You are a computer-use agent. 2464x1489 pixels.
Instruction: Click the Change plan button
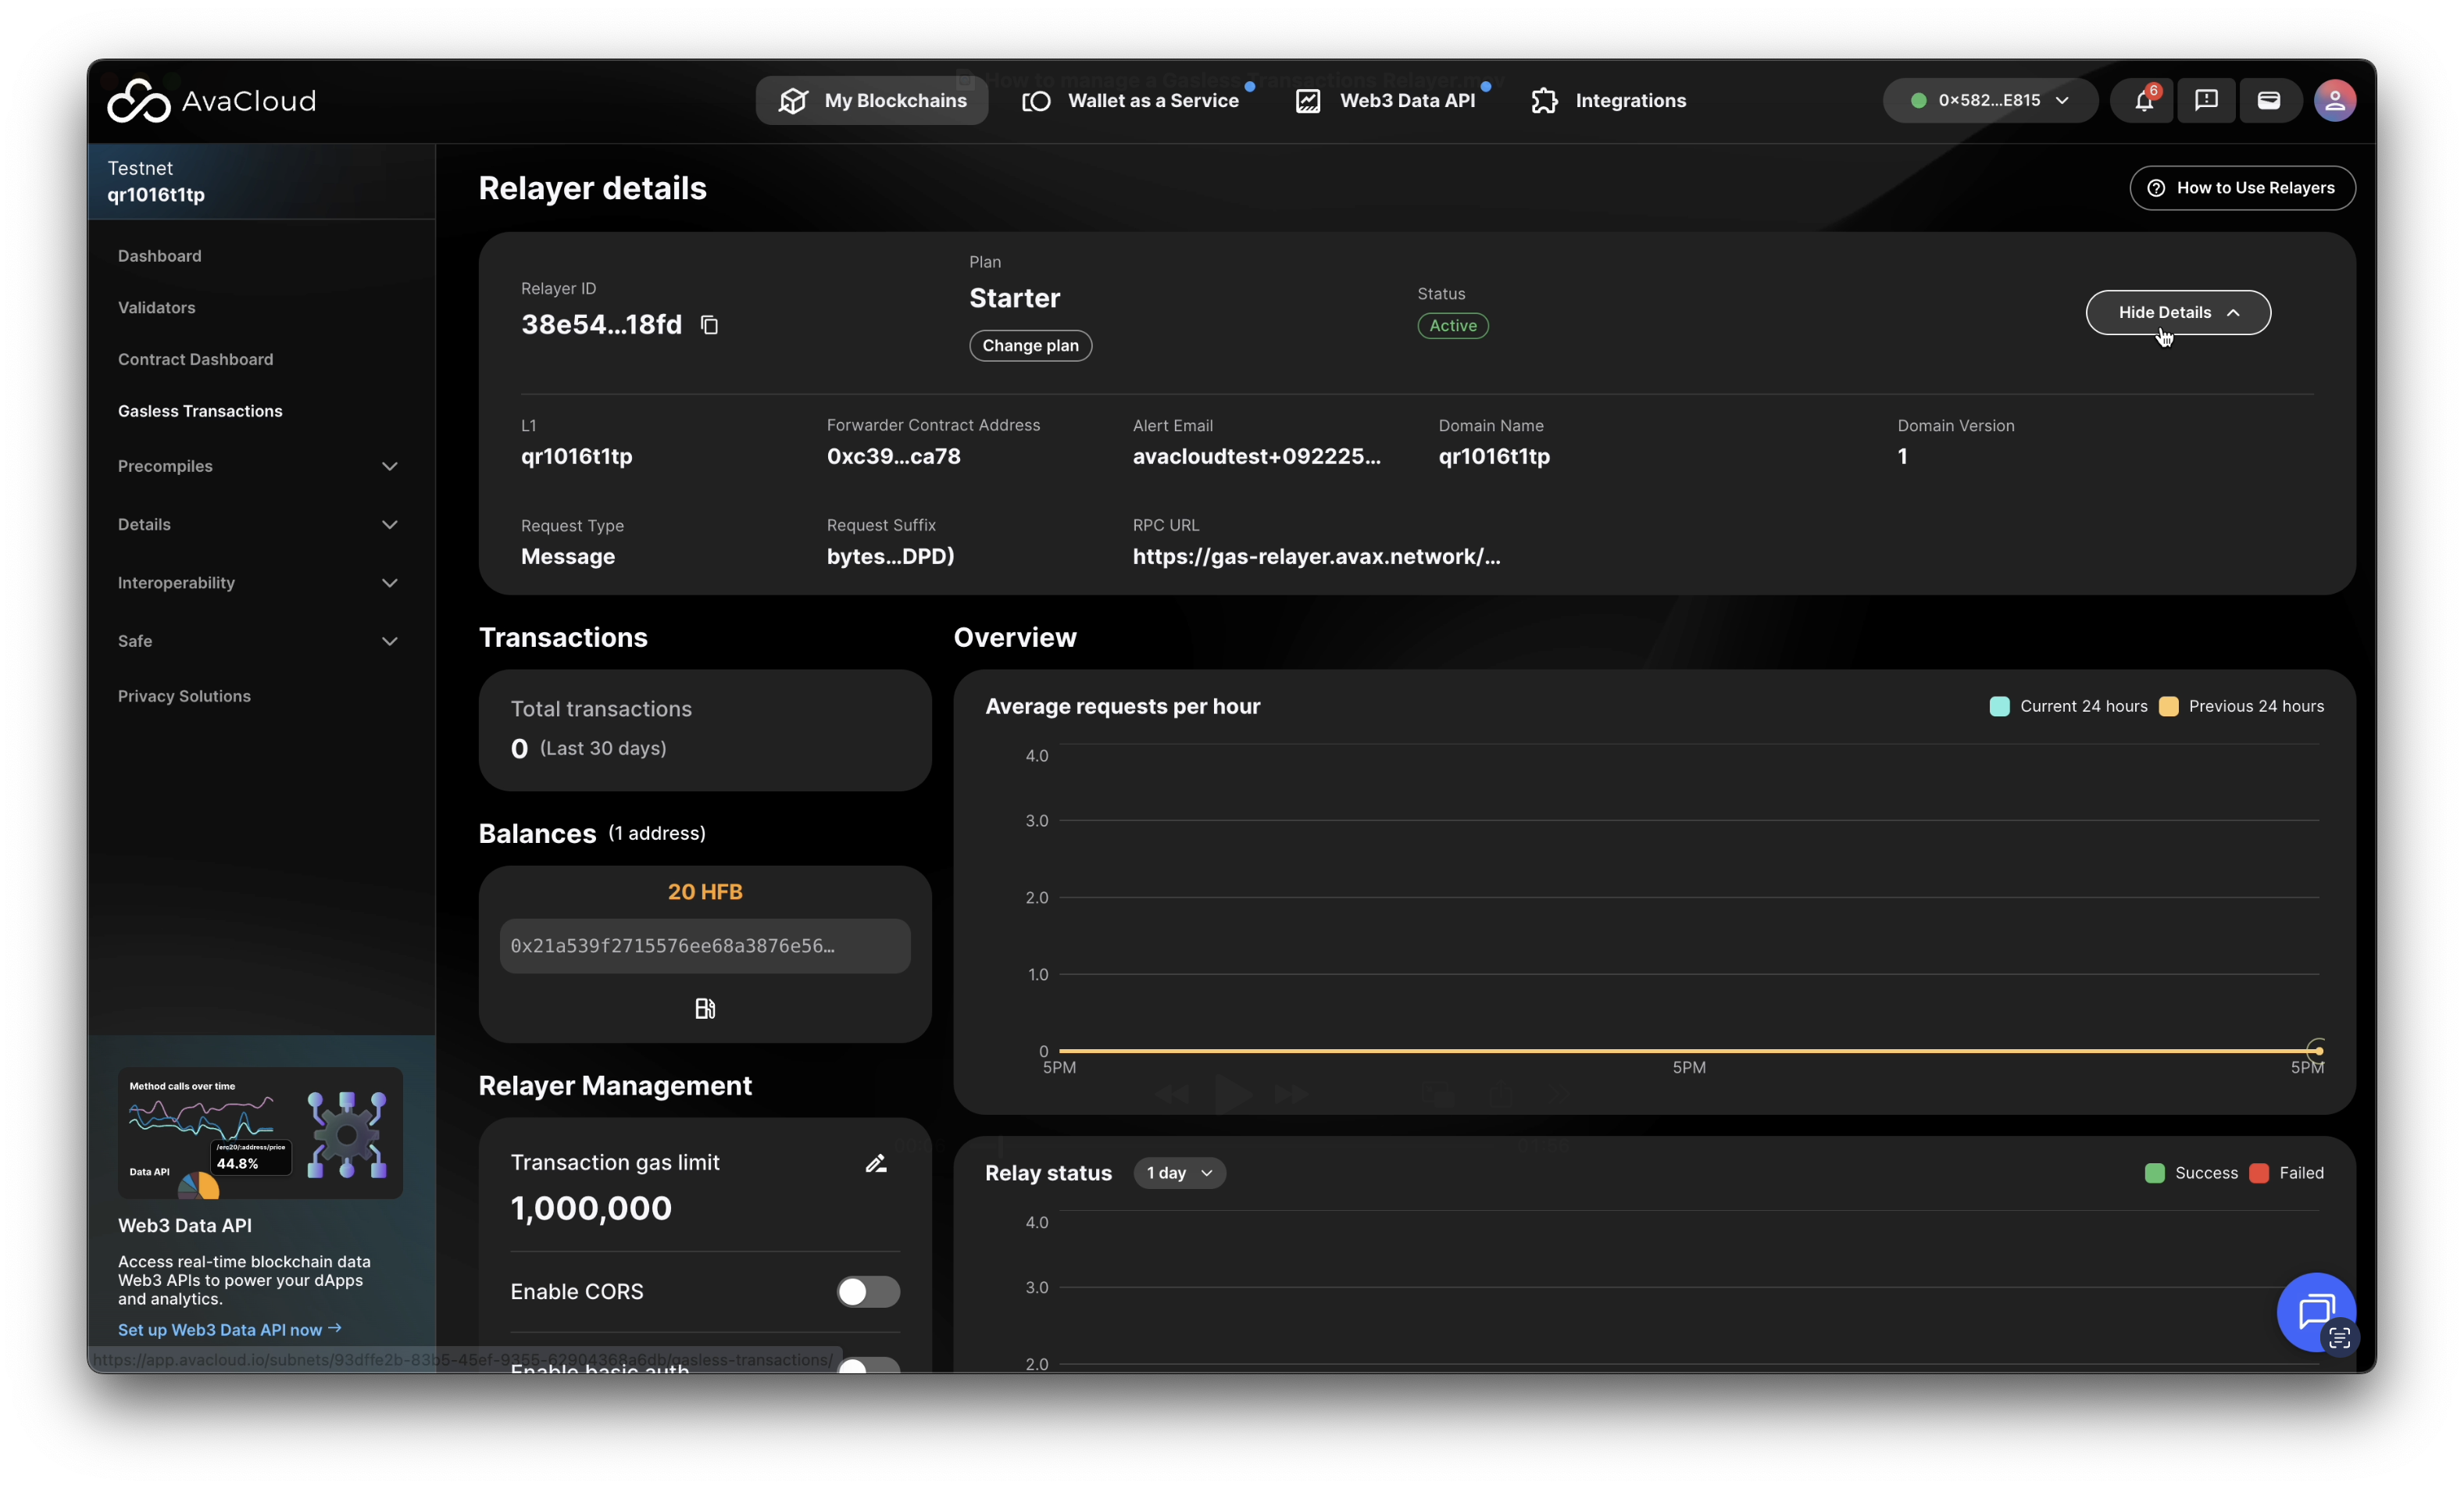[x=1030, y=346]
